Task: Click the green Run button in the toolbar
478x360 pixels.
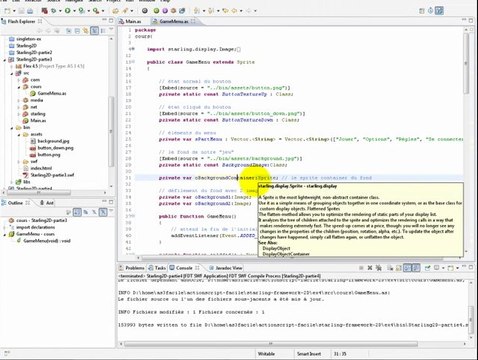Action: (68, 11)
